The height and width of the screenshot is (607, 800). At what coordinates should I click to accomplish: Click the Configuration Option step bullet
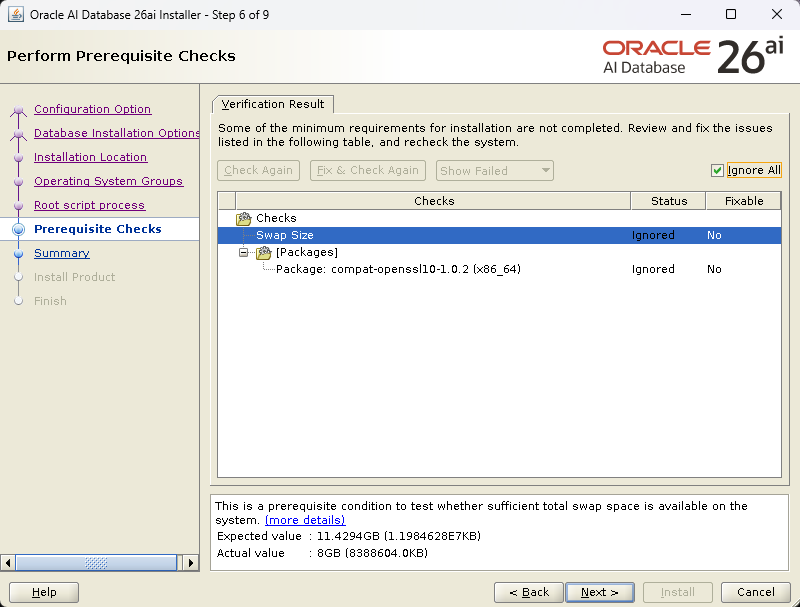(x=18, y=110)
